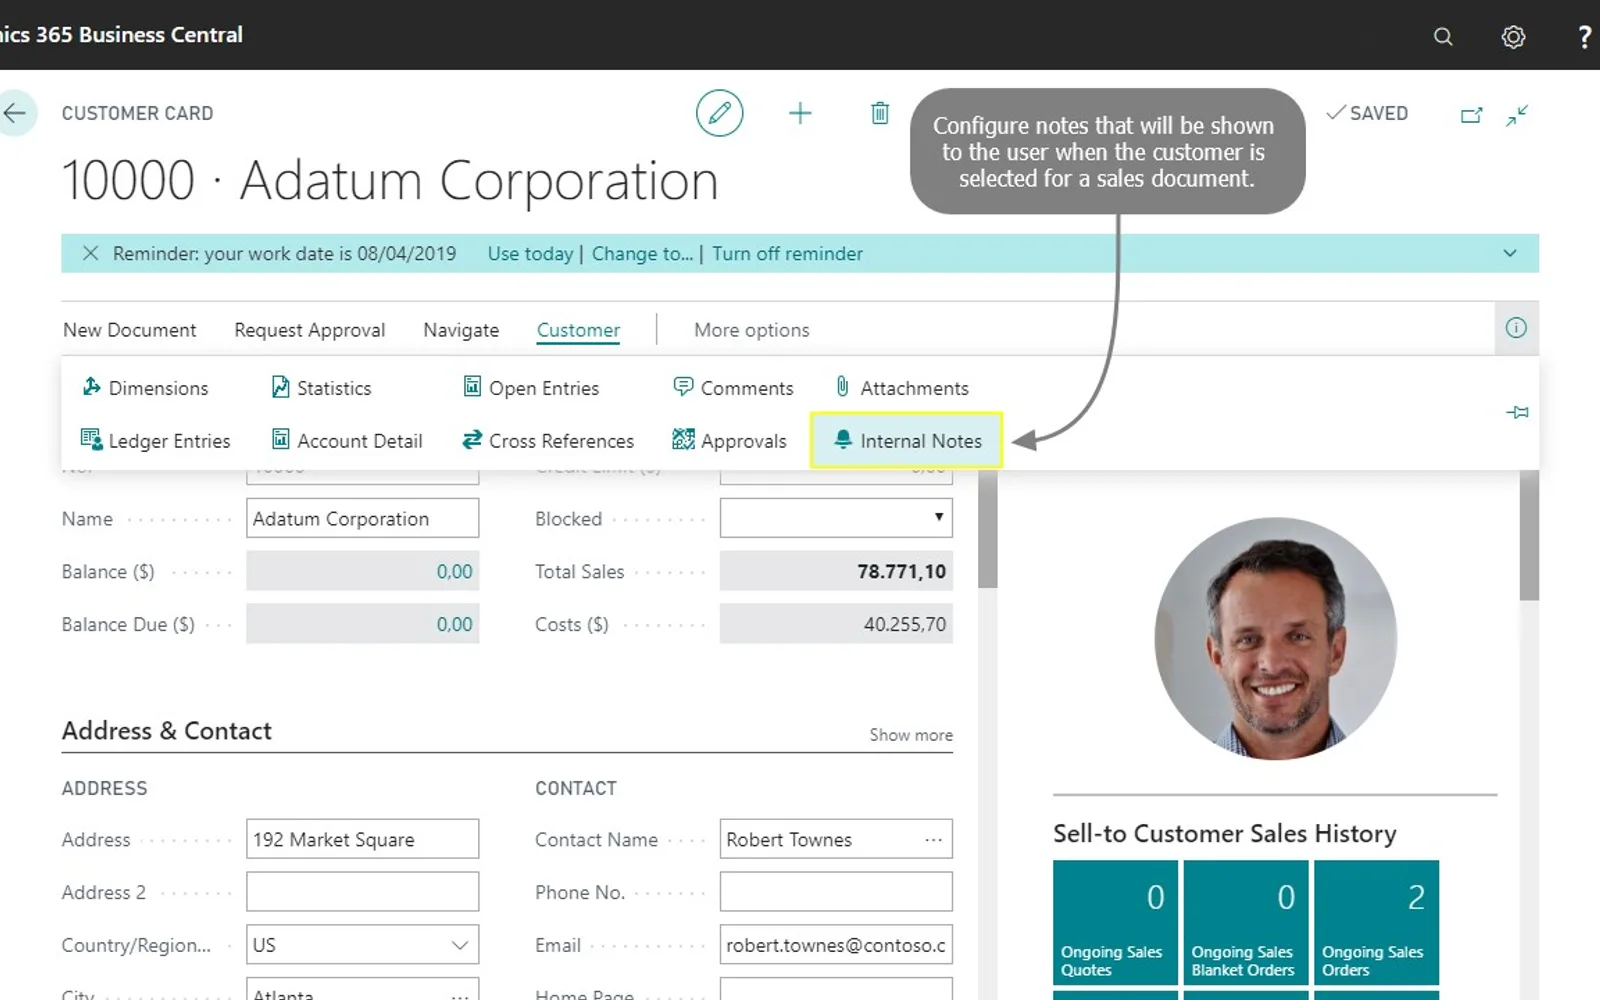Pin the action bar with pin icon
This screenshot has width=1600, height=1000.
1517,412
